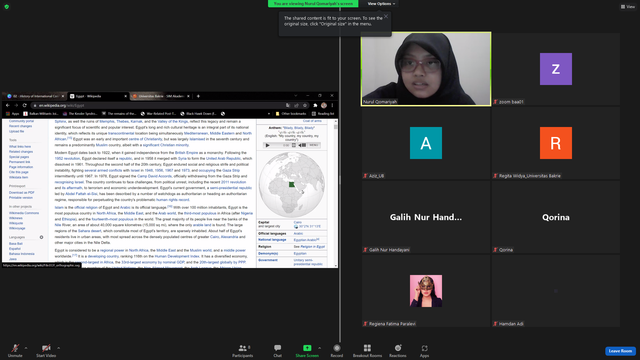Open Breakout Rooms
Image resolution: width=640 pixels, height=360 pixels.
pyautogui.click(x=367, y=350)
